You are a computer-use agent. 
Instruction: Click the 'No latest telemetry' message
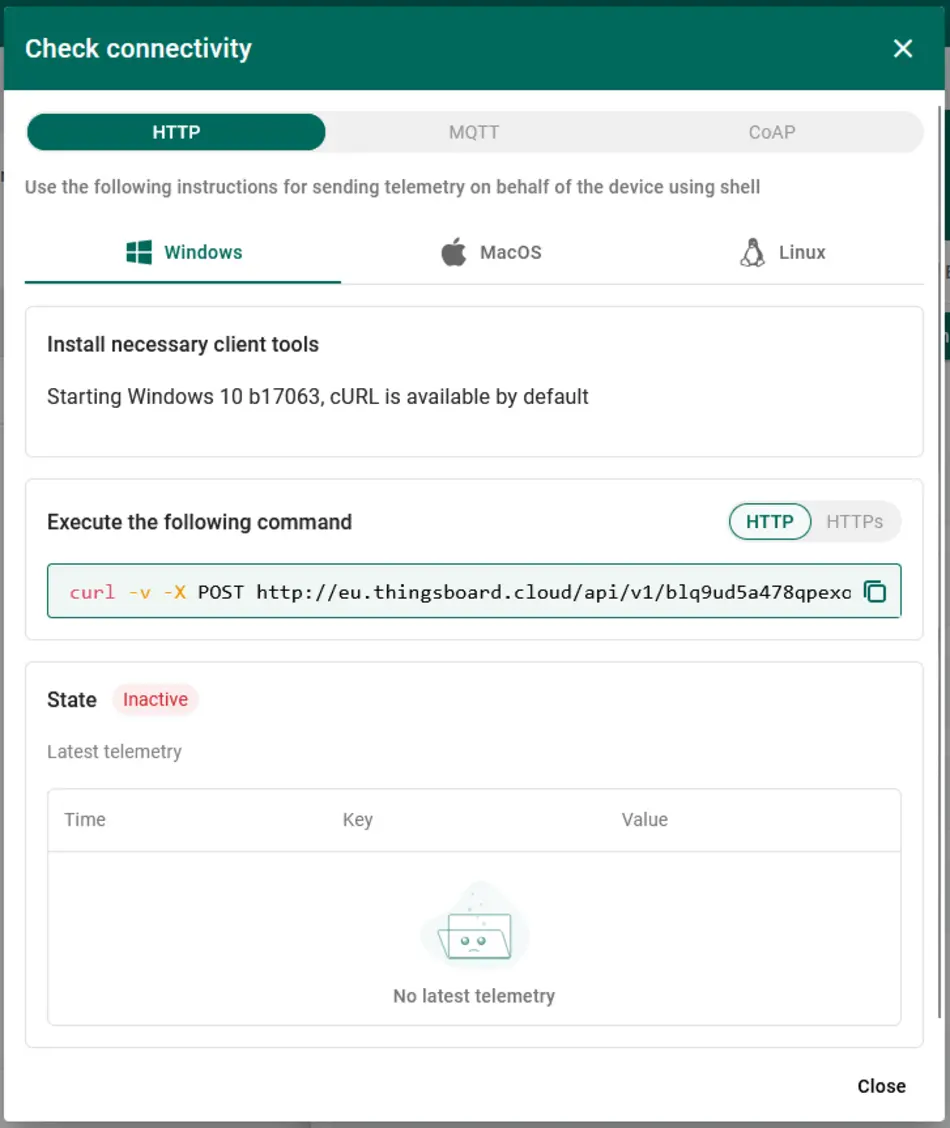(x=474, y=996)
